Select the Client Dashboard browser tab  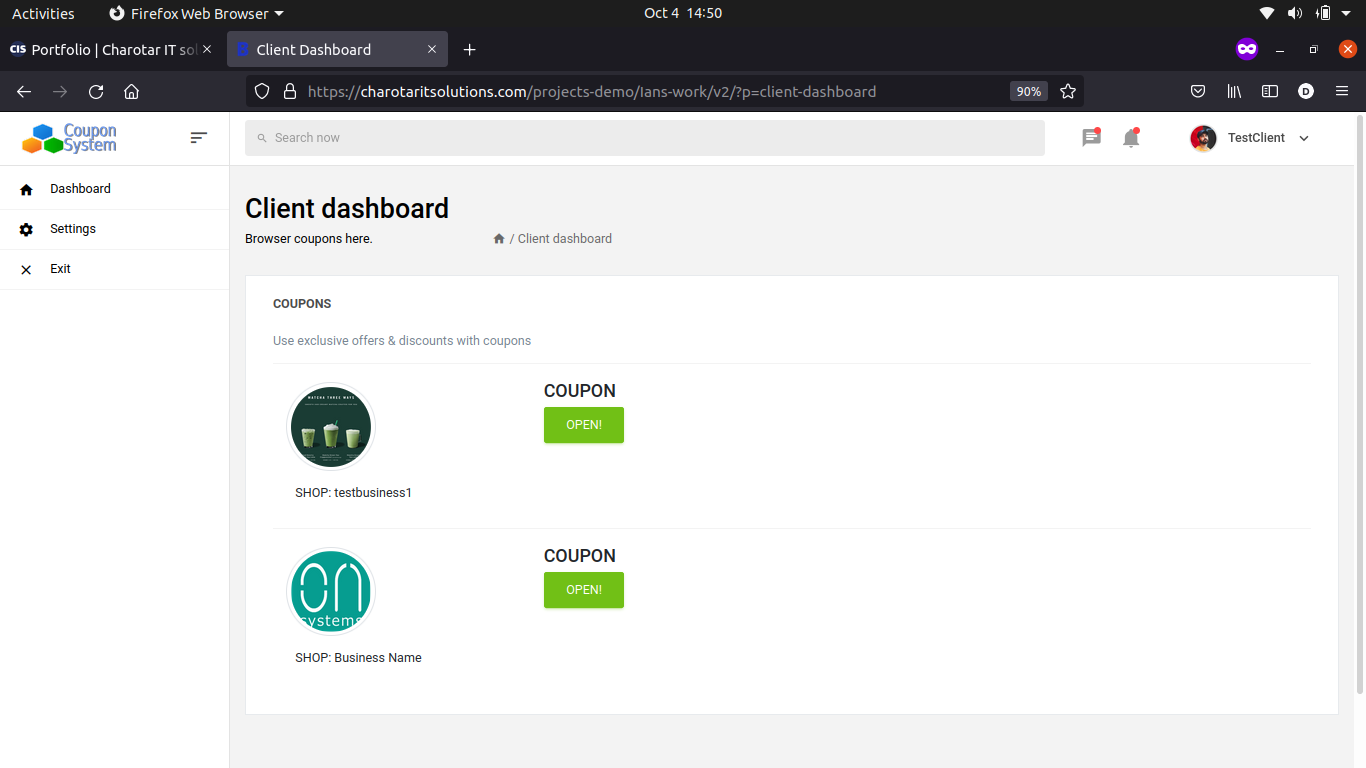coord(337,49)
